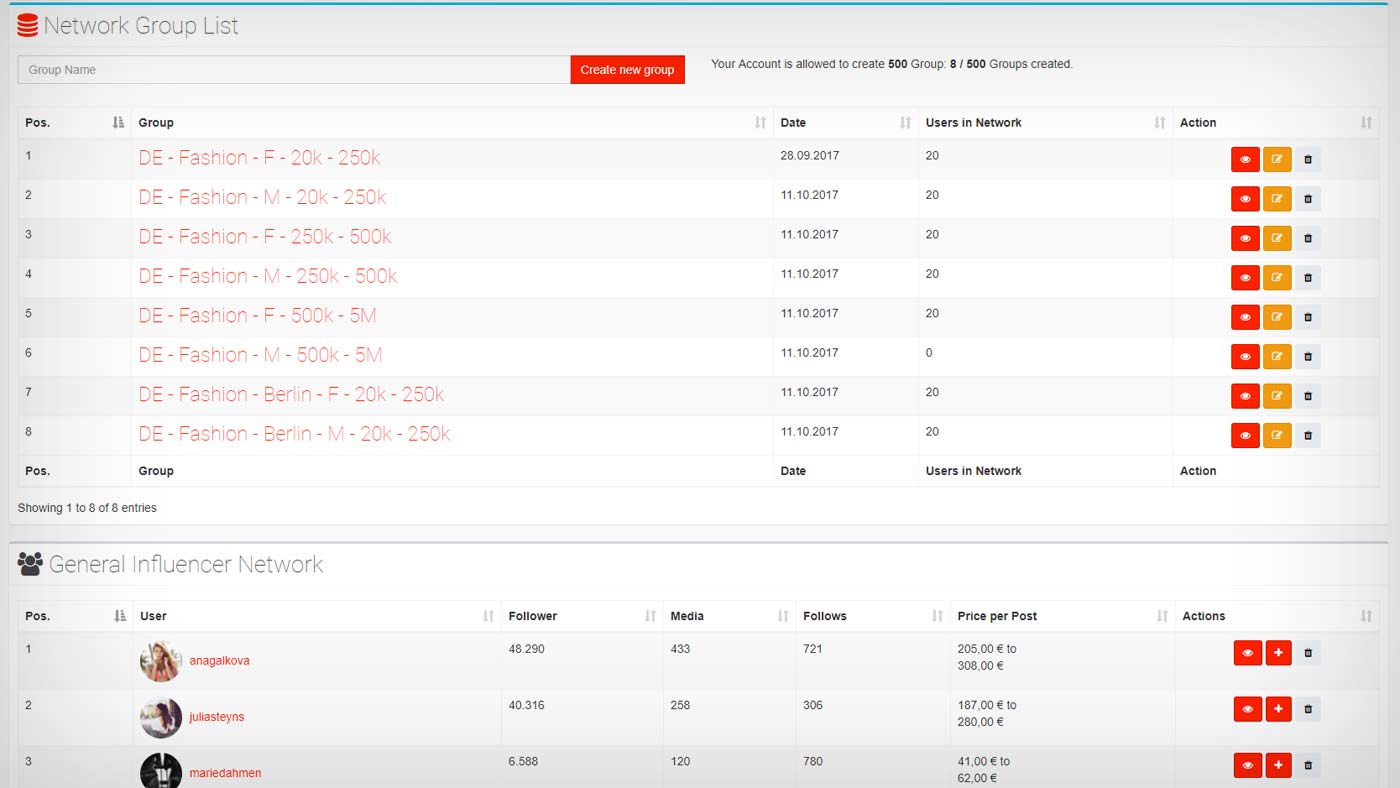
Task: Delete group DE - Fashion - F - 250k - 500k
Action: tap(1308, 239)
